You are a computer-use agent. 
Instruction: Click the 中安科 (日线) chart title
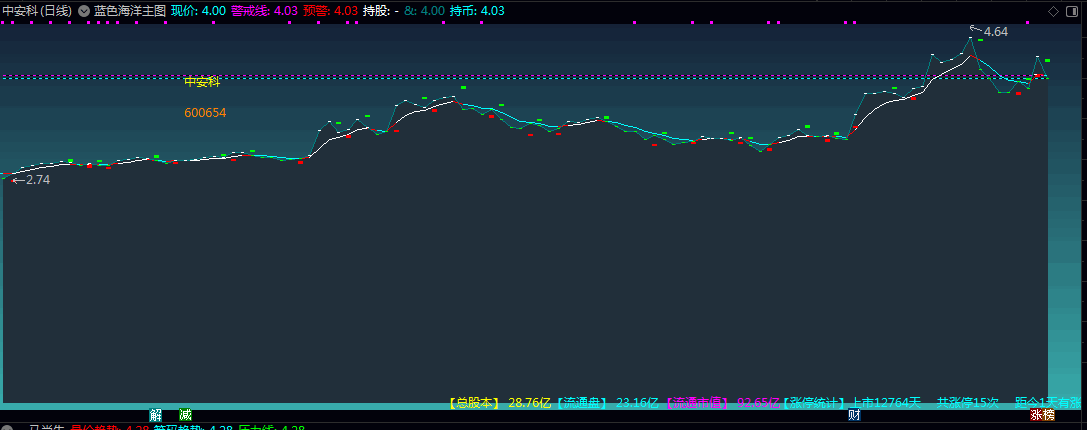pyautogui.click(x=37, y=11)
